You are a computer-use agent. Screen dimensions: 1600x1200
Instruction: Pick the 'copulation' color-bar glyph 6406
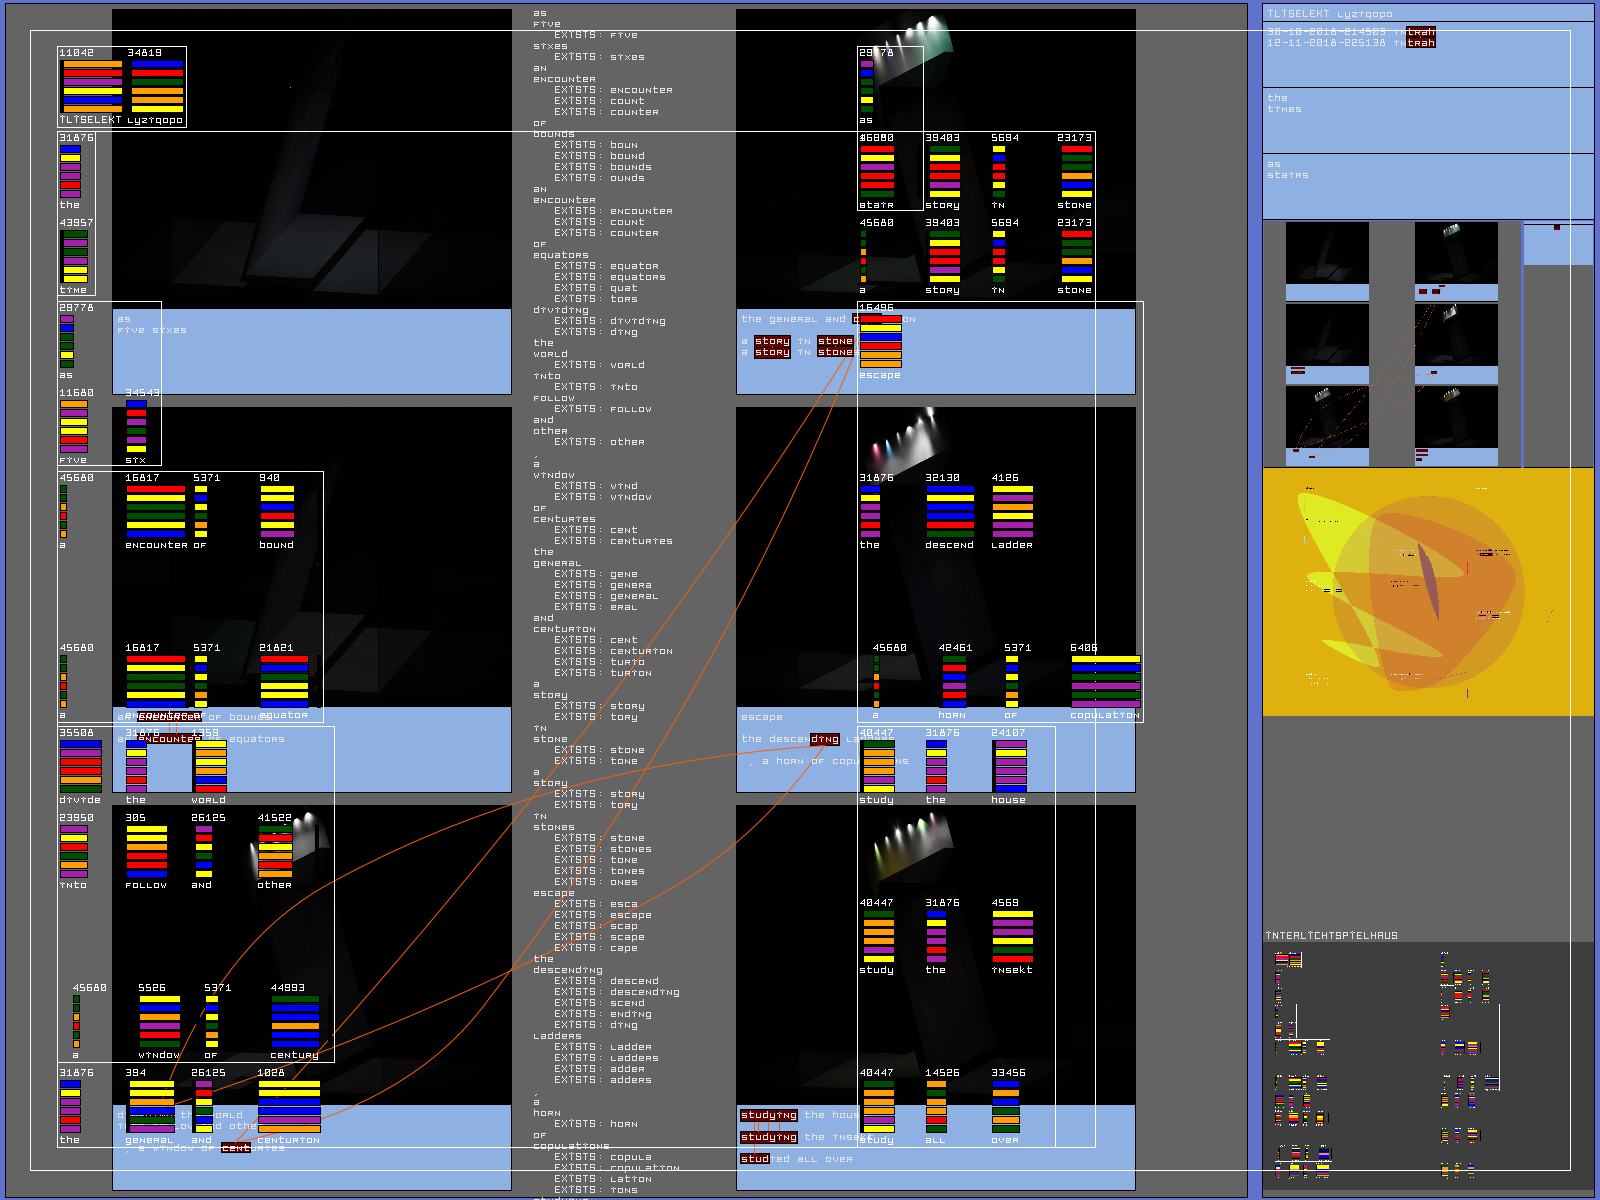[1105, 682]
